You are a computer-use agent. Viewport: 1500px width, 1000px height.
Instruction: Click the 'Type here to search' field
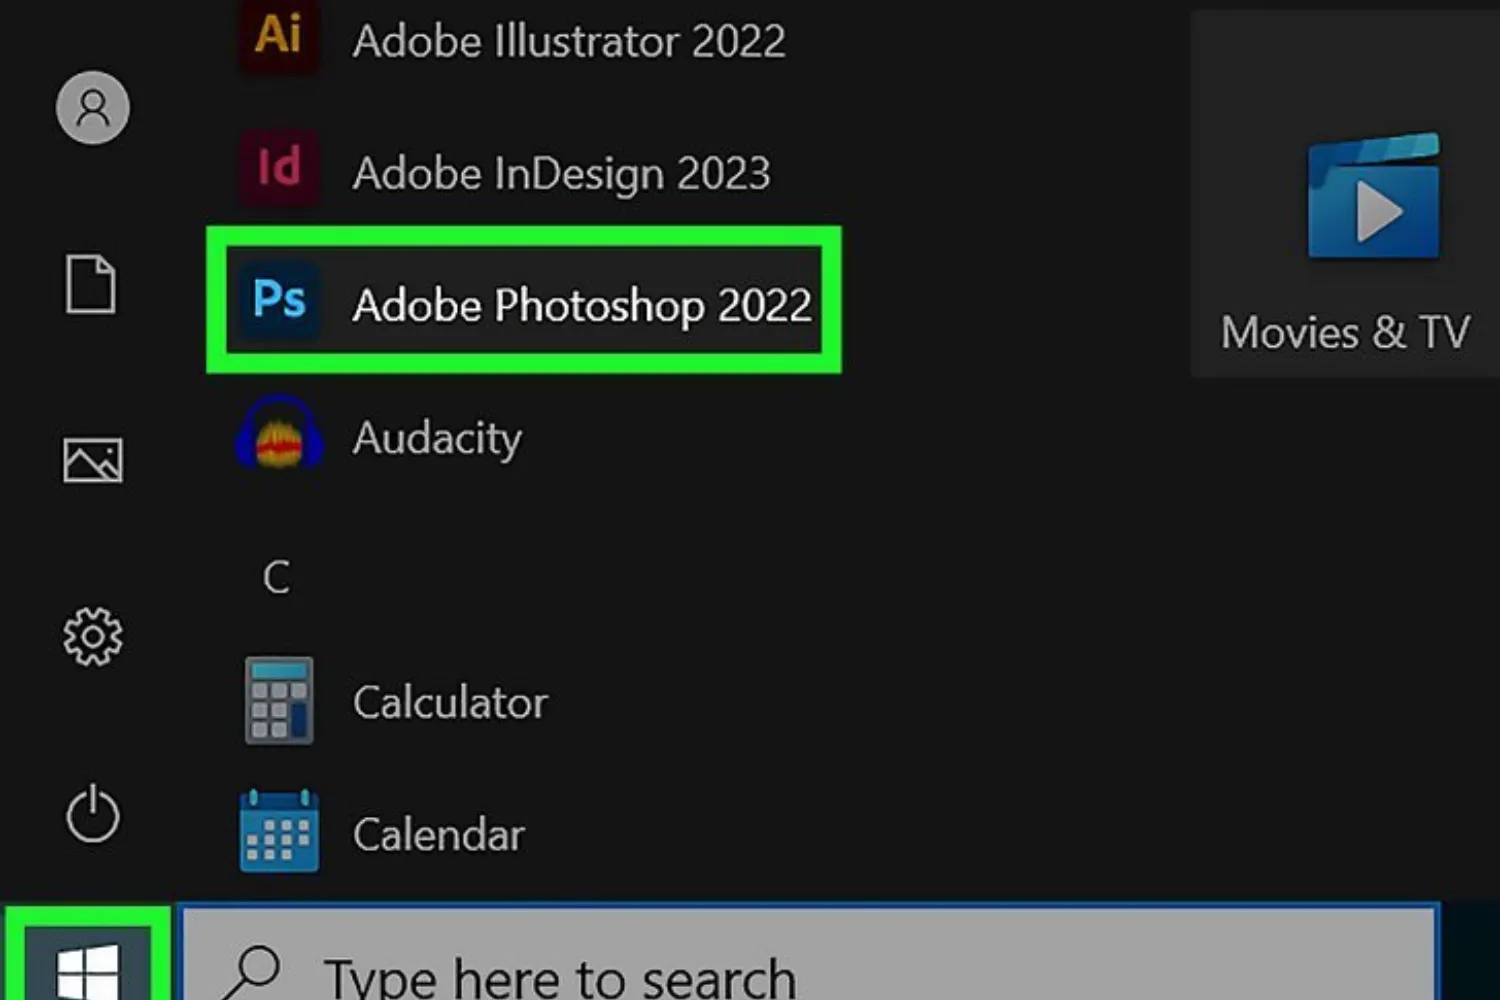[560, 970]
